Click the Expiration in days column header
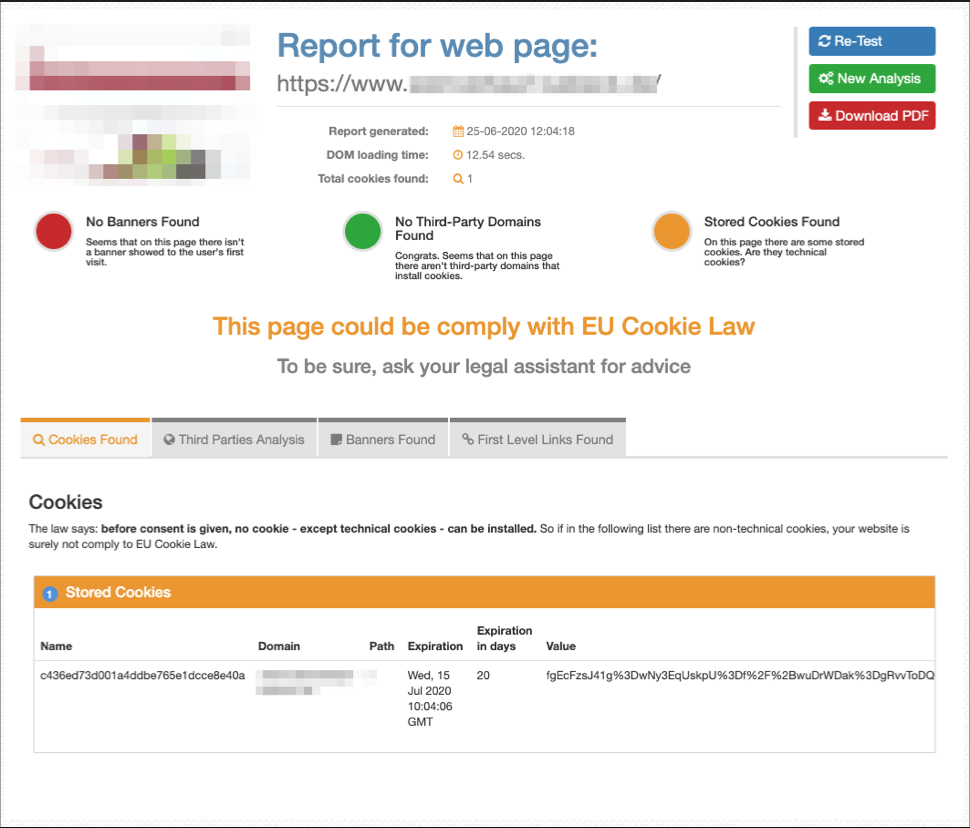The image size is (970, 828). click(x=504, y=638)
